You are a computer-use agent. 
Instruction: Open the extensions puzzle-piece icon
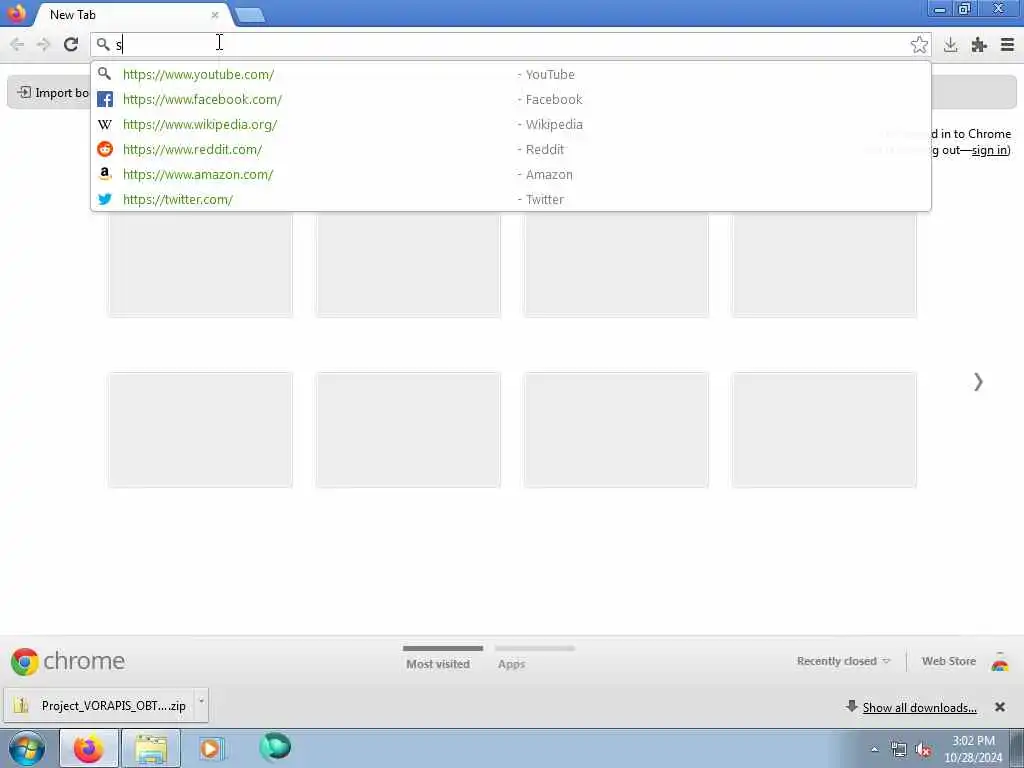pos(979,44)
